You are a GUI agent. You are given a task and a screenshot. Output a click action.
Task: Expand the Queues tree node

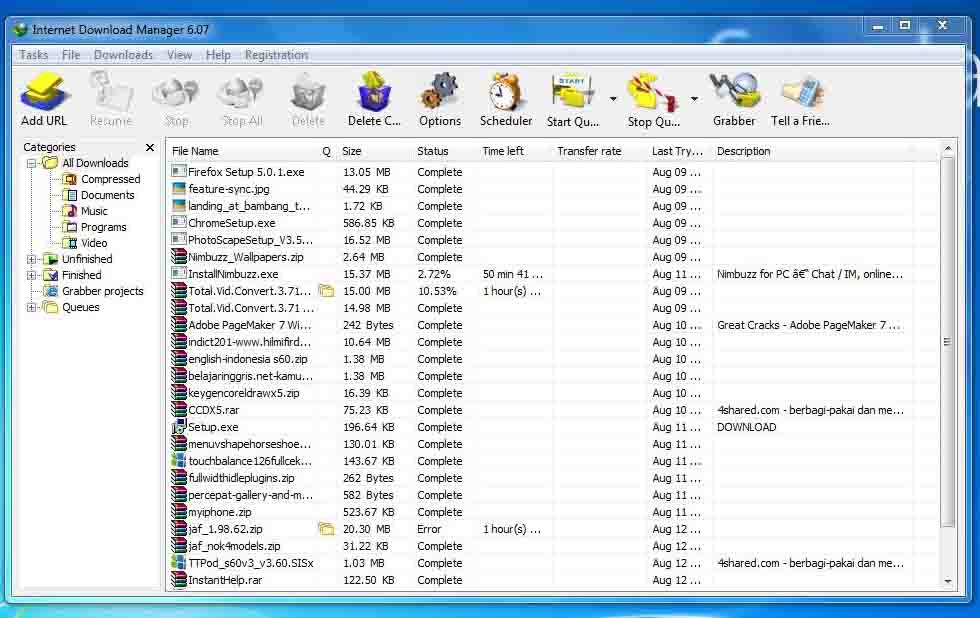coord(31,307)
